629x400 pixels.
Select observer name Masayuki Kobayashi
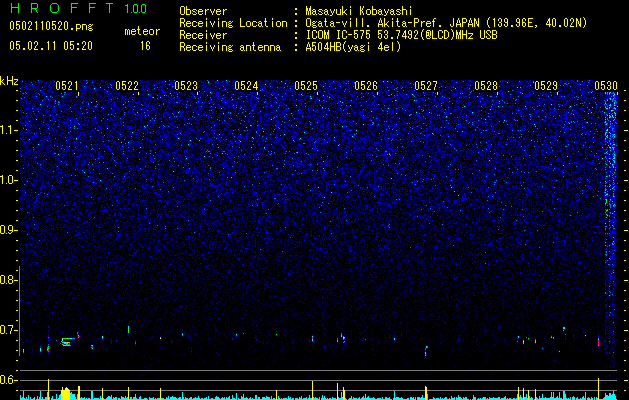click(359, 11)
